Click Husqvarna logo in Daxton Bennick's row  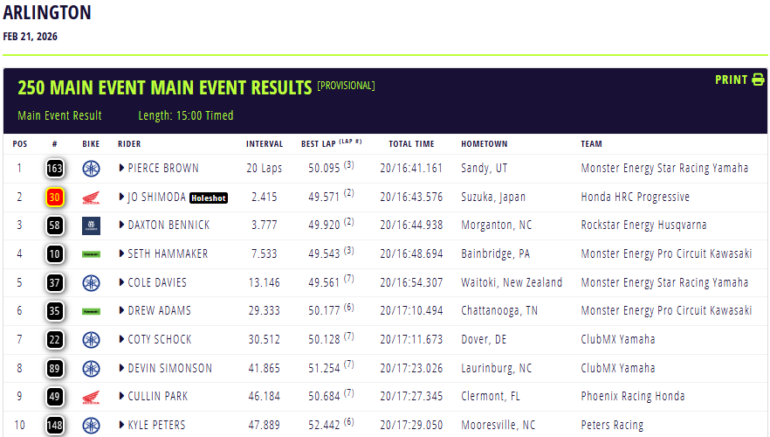click(91, 226)
